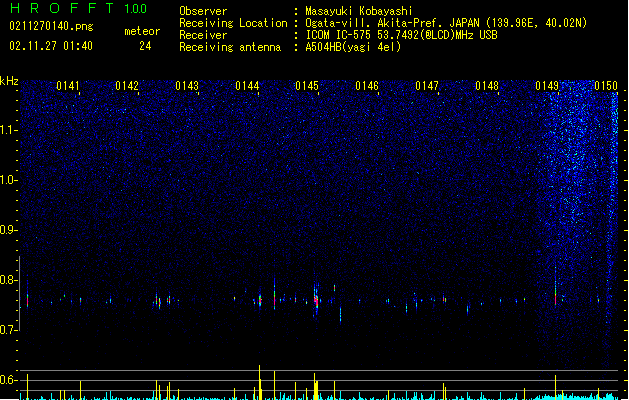Select the Ogata-vill. Akita-Pref. JAPAN location text
The height and width of the screenshot is (400, 629).
pyautogui.click(x=446, y=23)
